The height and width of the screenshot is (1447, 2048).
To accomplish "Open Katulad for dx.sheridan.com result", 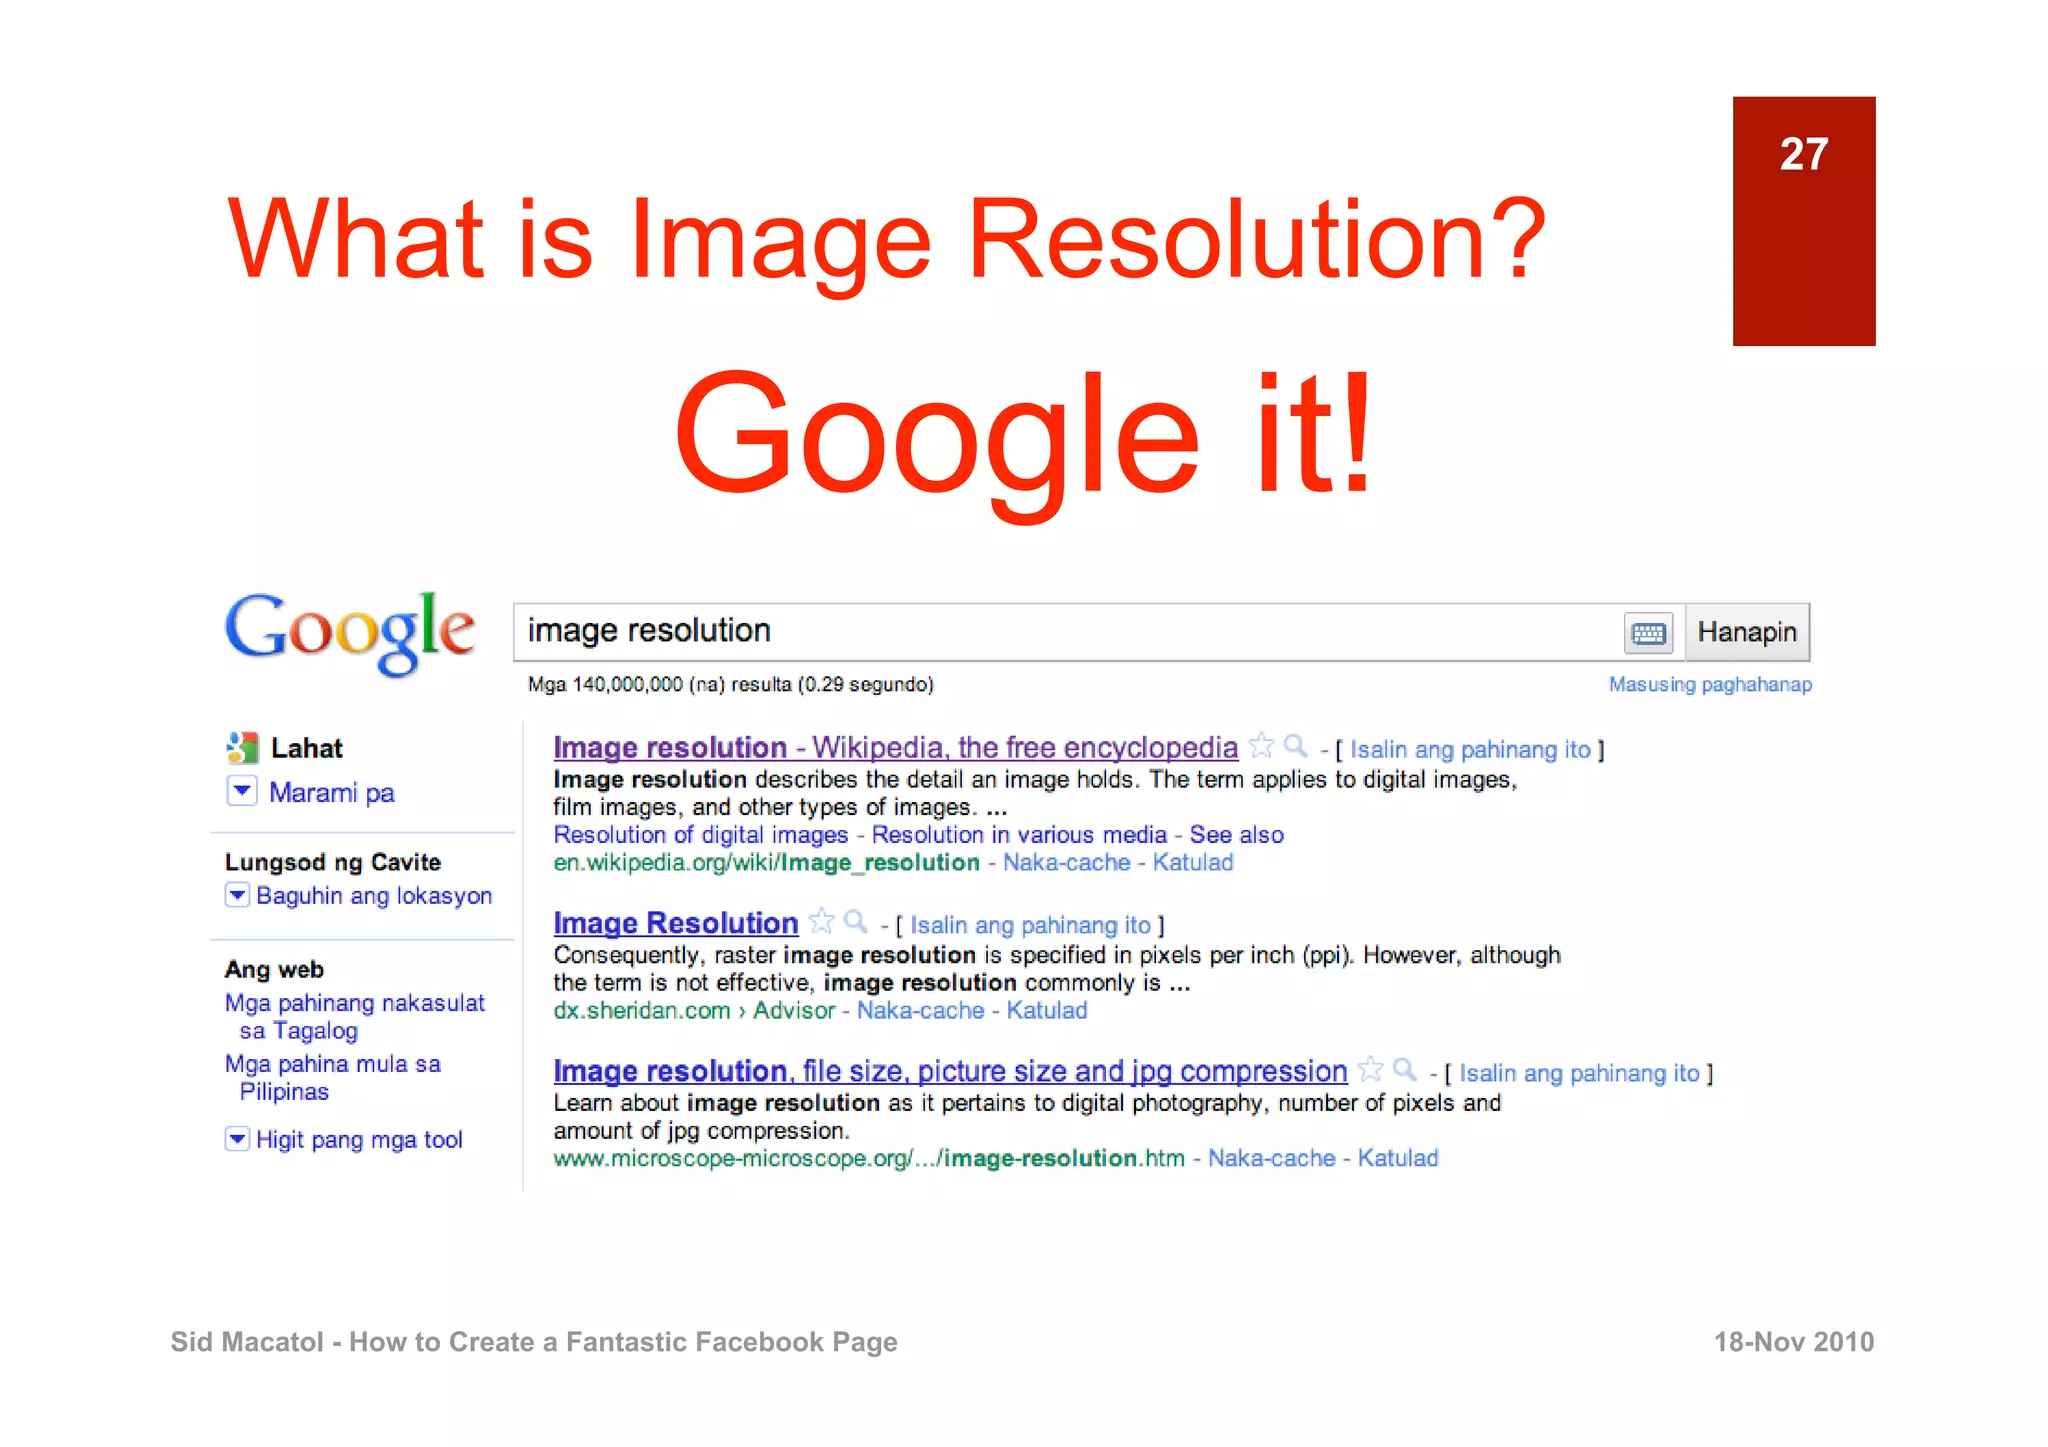I will pos(1046,1010).
